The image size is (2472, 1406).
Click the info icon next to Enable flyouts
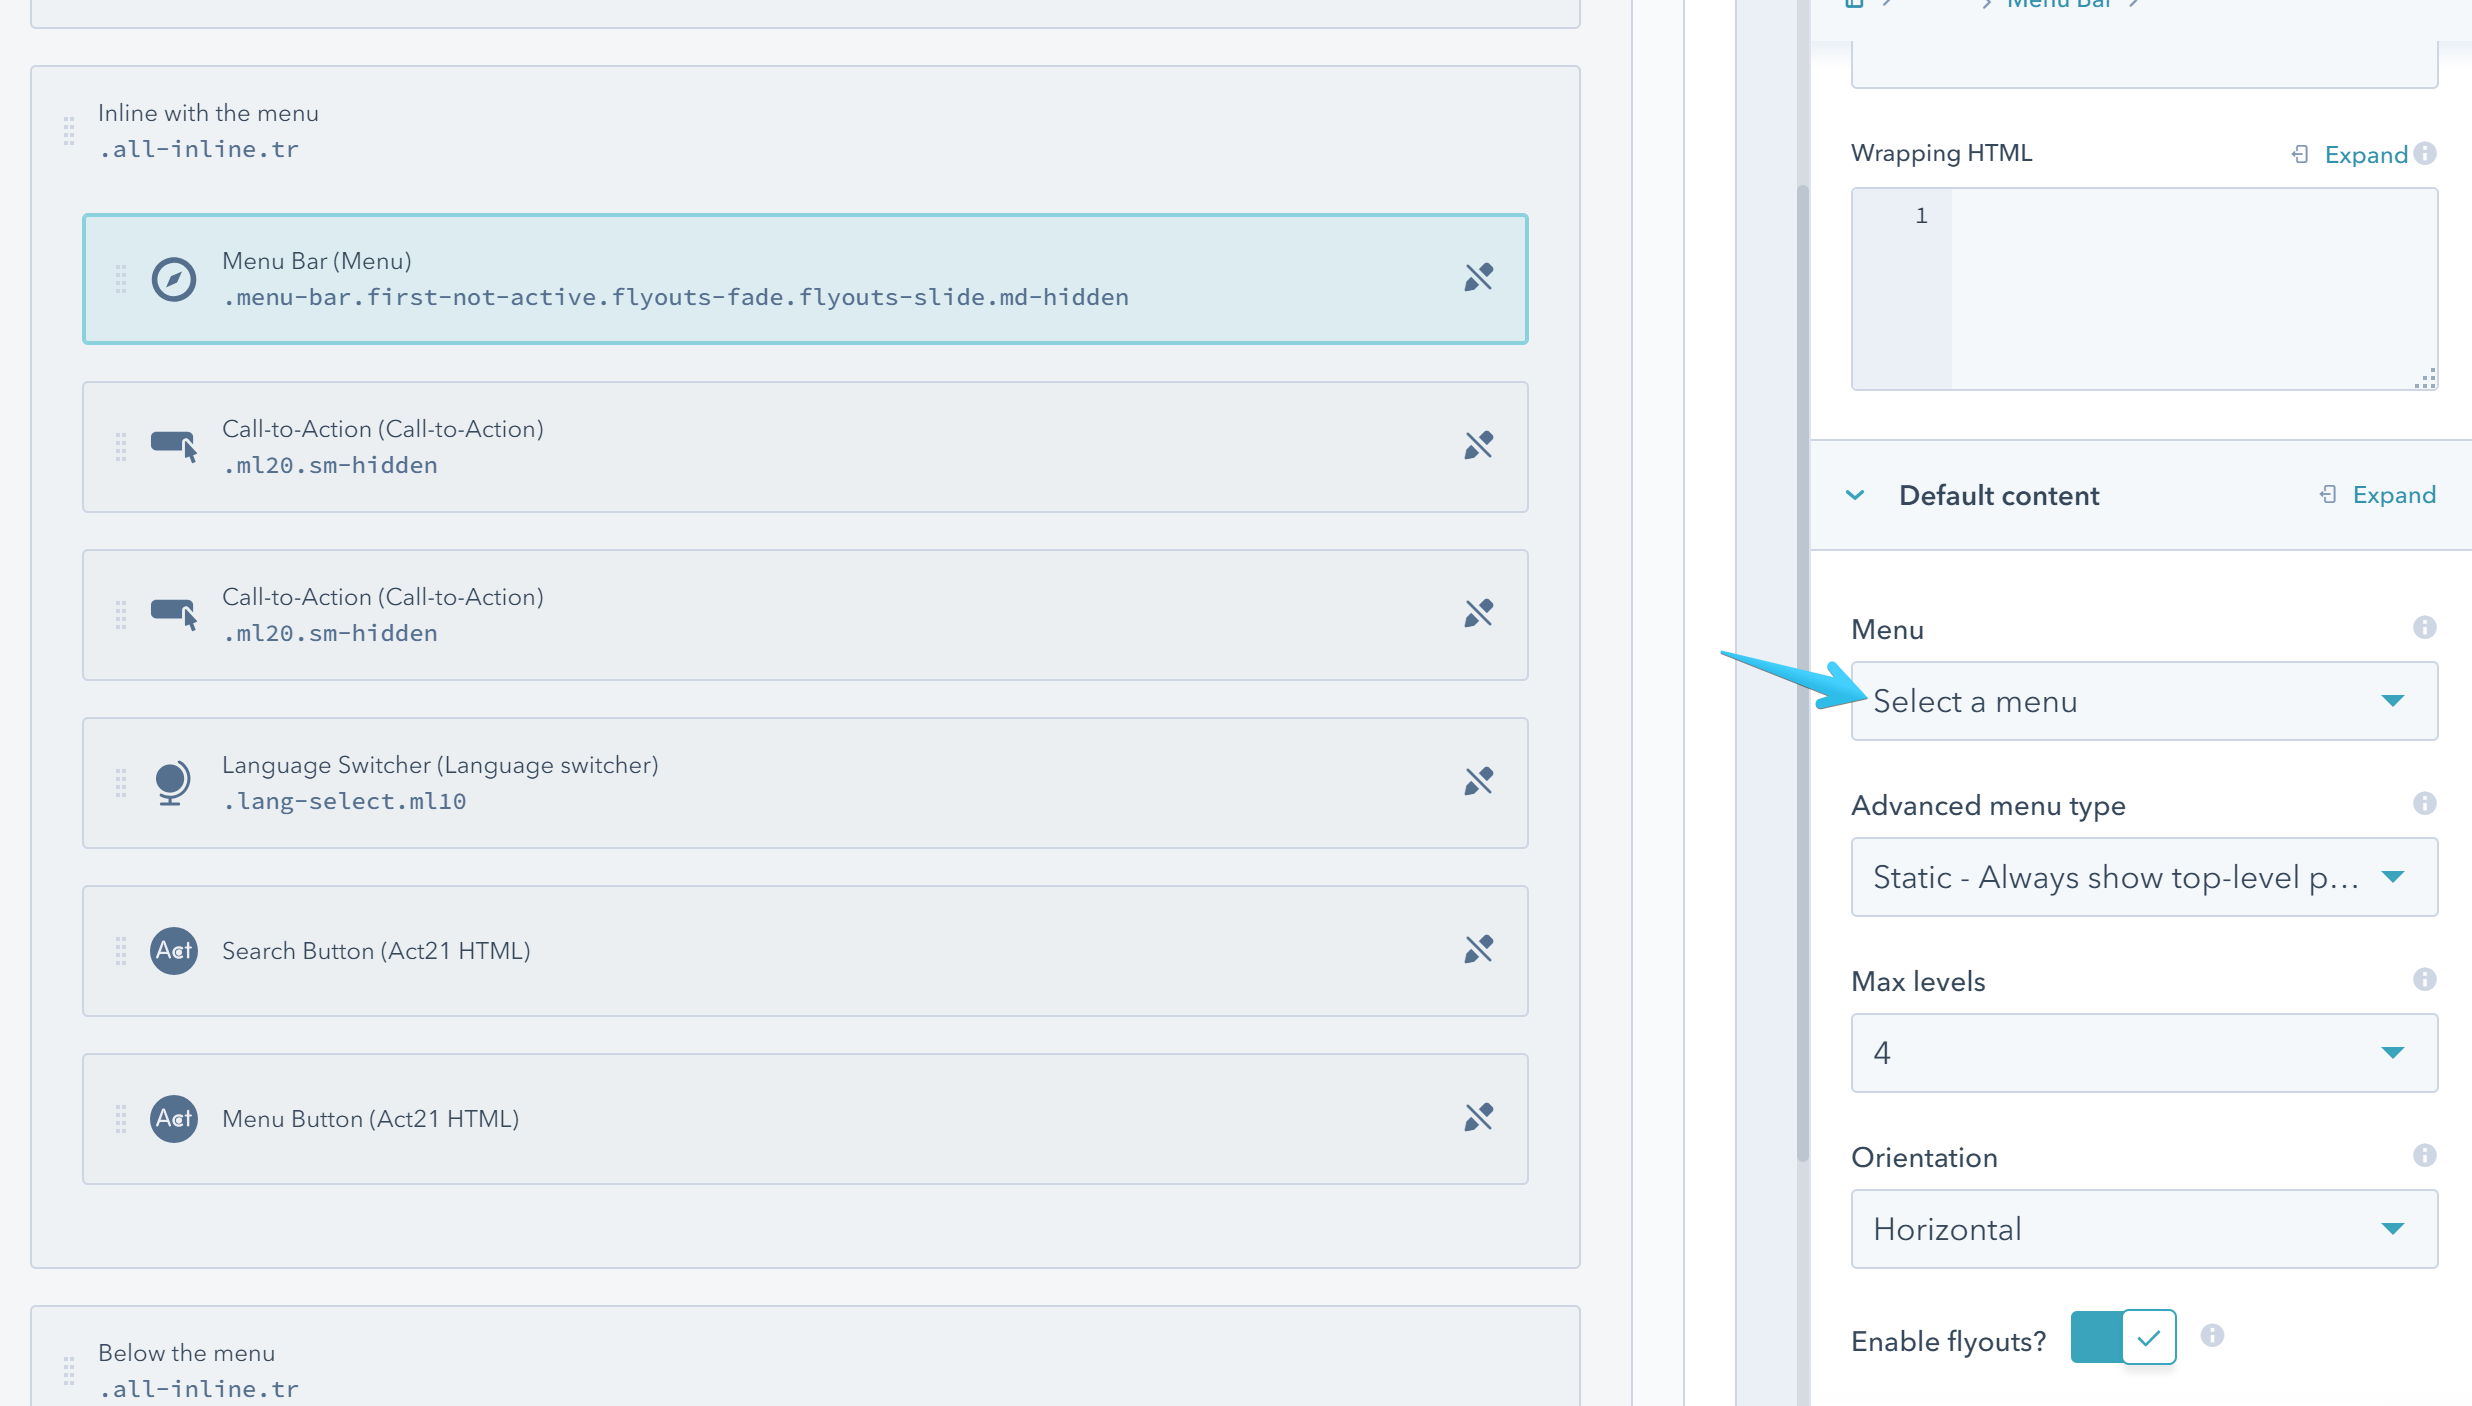pos(2212,1337)
